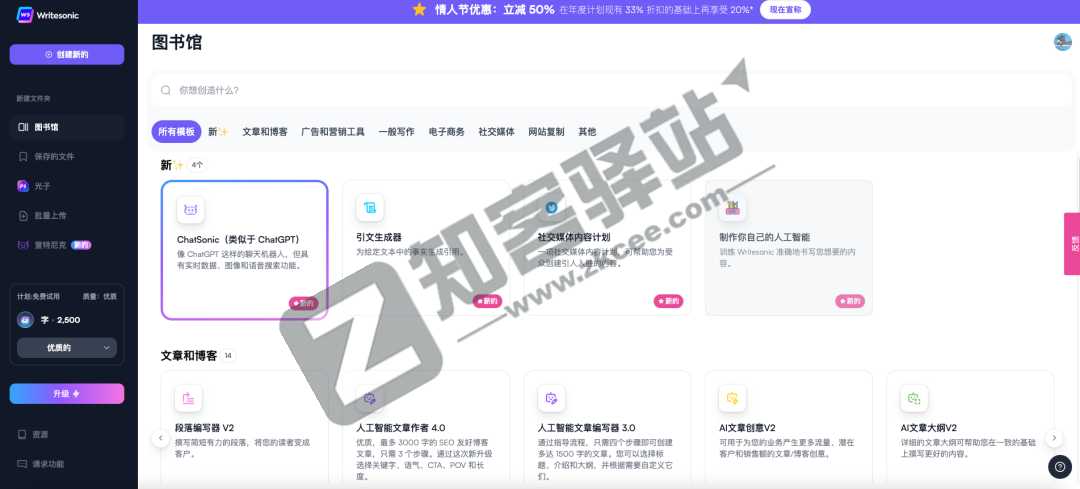The width and height of the screenshot is (1080, 489).
Task: Click the 人工智能文章编写器 3.0 icon
Action: point(551,399)
